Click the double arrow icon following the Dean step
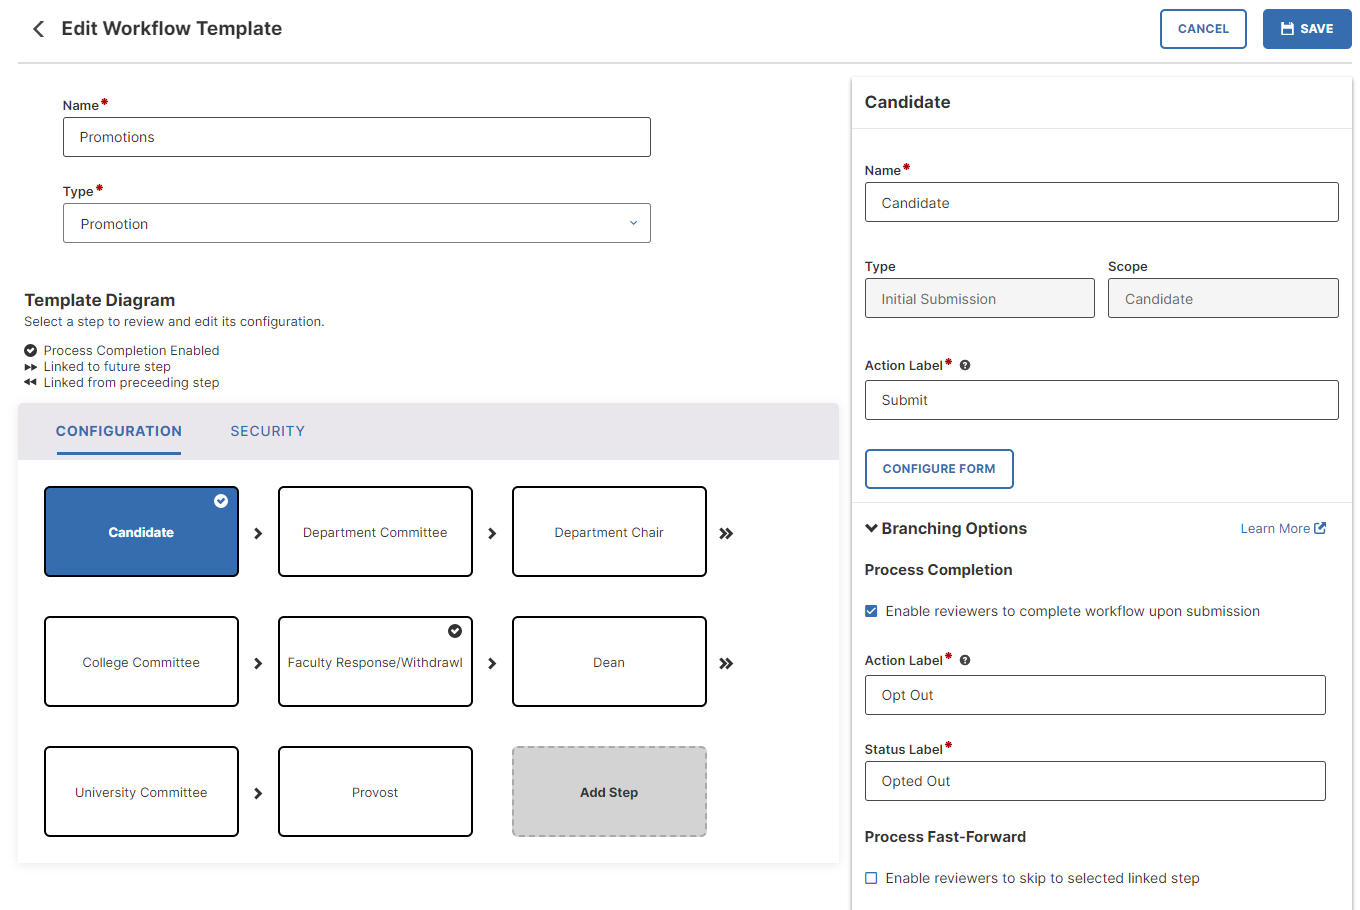This screenshot has width=1360, height=910. tap(726, 661)
